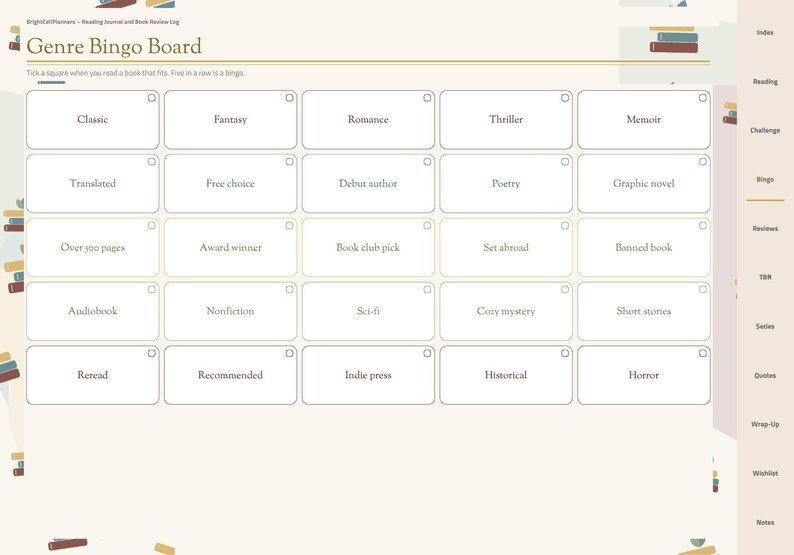
Task: Click the Reread label
Action: coord(93,375)
